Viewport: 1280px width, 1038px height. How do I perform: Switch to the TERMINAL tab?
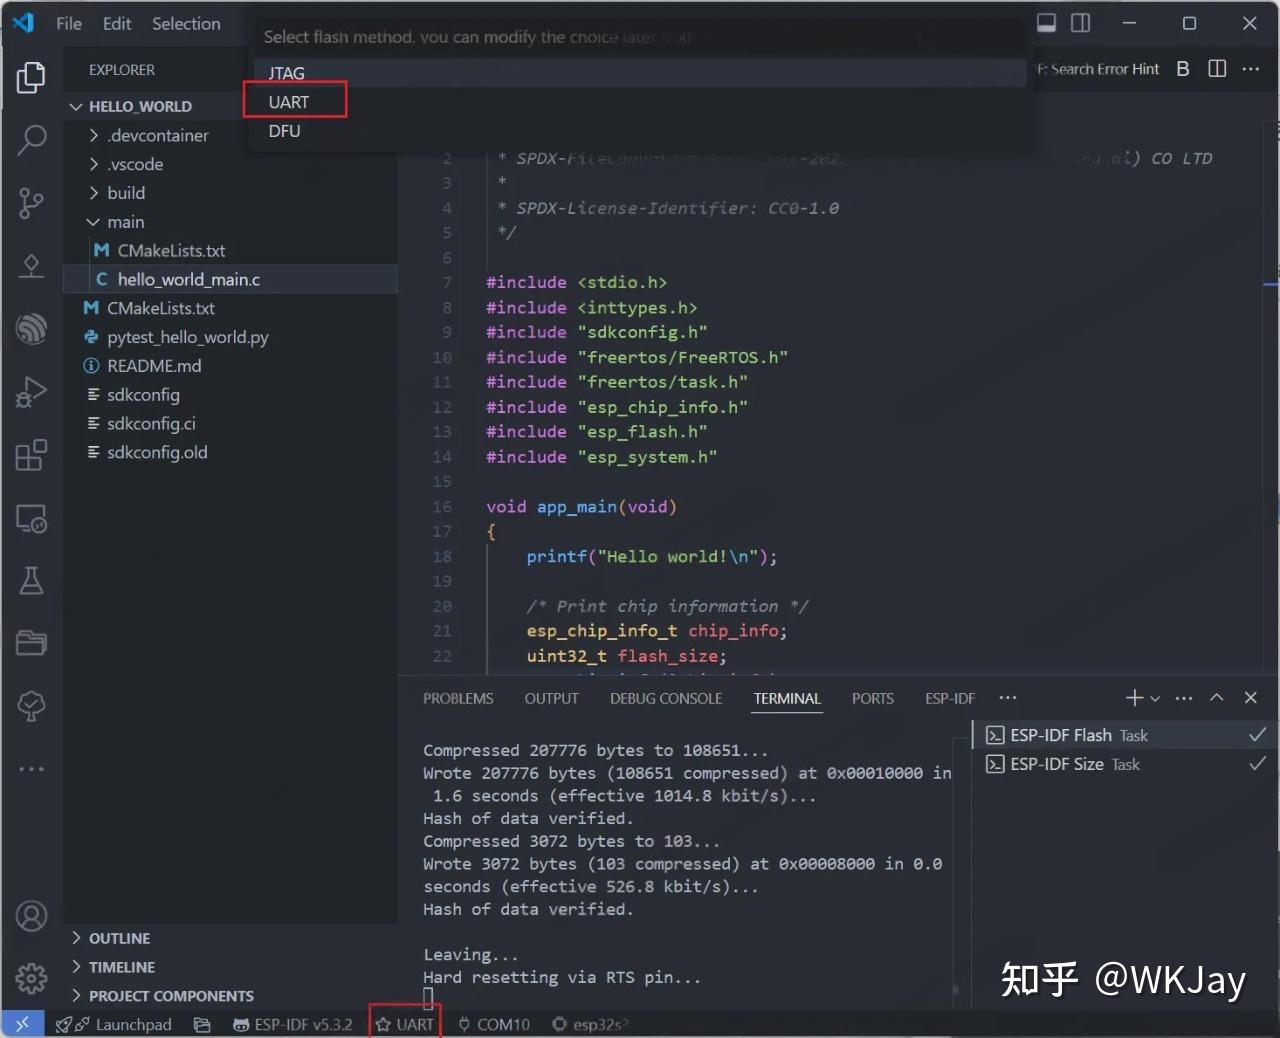pos(786,698)
